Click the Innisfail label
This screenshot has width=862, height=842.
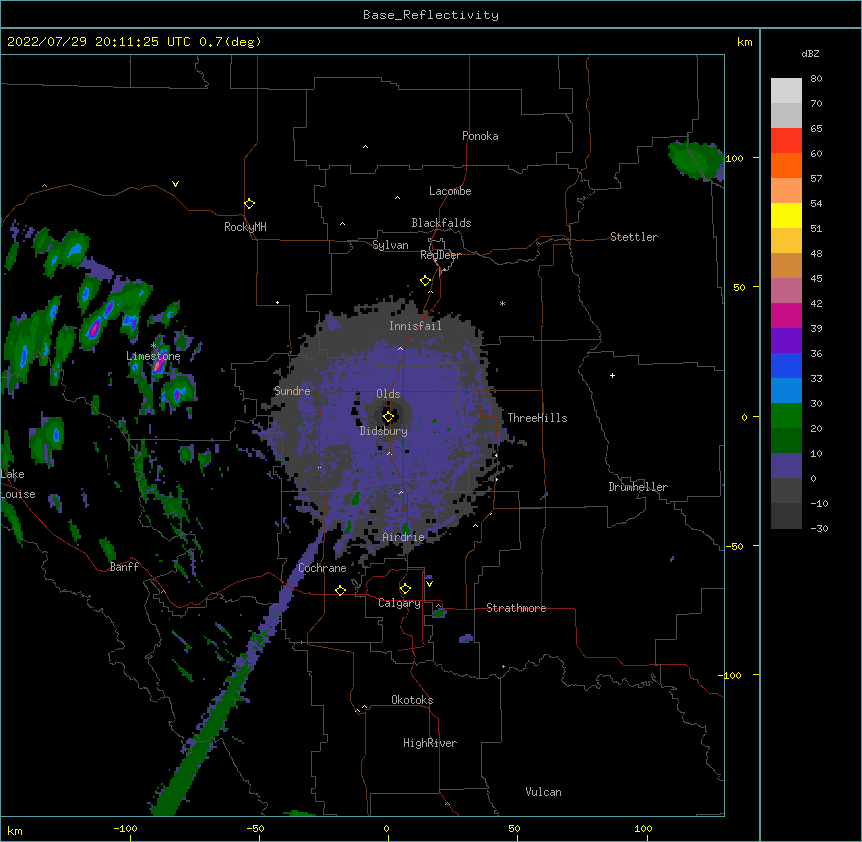415,326
